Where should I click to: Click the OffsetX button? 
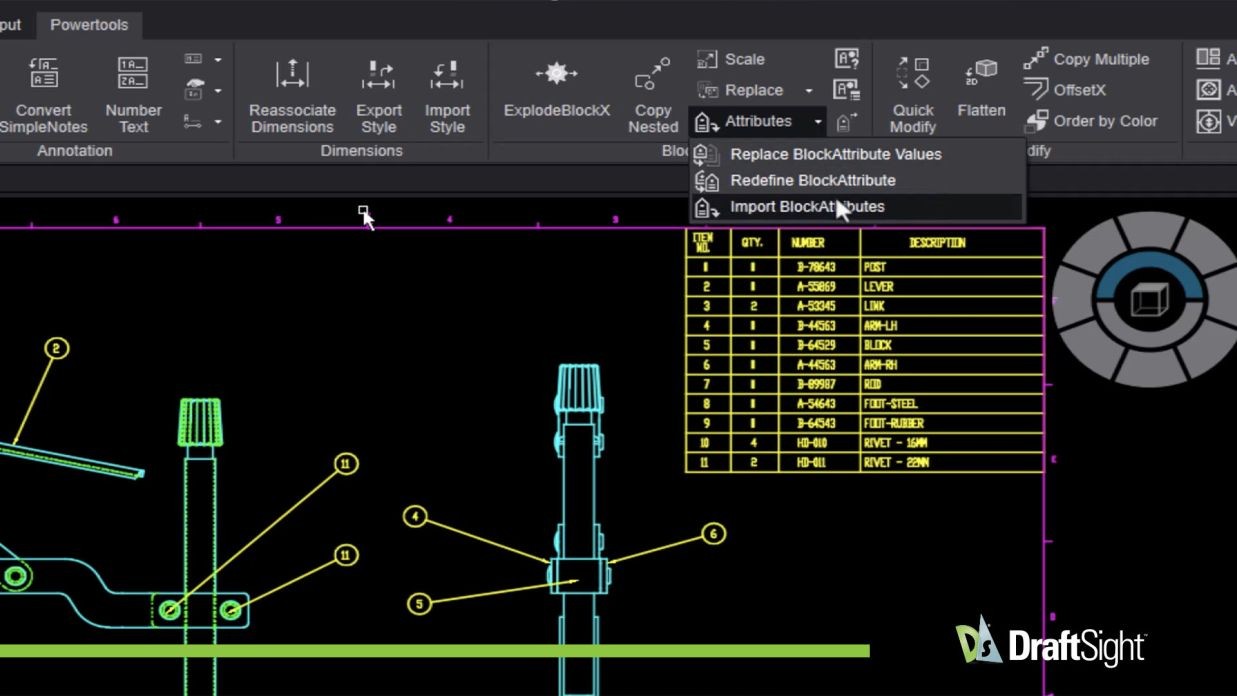pos(1065,90)
